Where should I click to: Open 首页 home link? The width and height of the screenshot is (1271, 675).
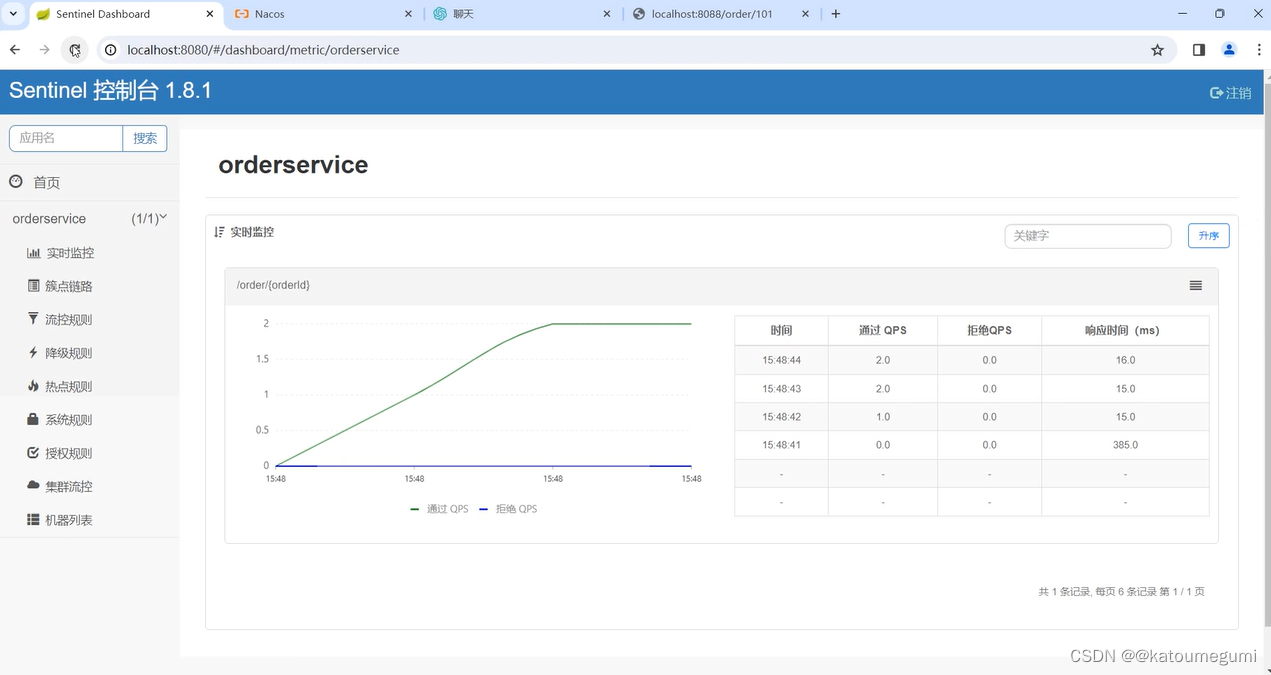point(47,183)
